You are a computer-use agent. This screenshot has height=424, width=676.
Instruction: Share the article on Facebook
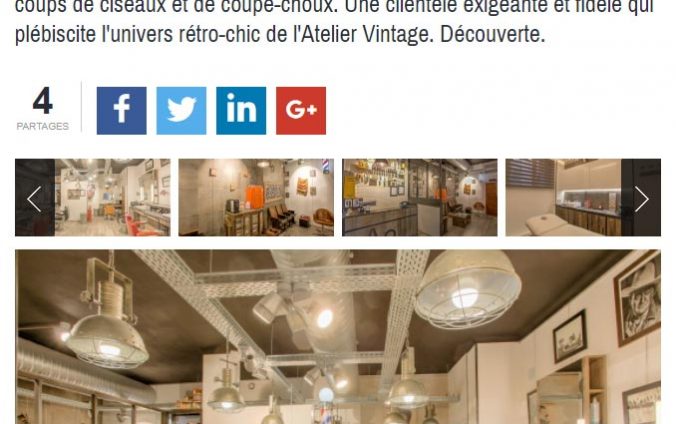[x=121, y=110]
